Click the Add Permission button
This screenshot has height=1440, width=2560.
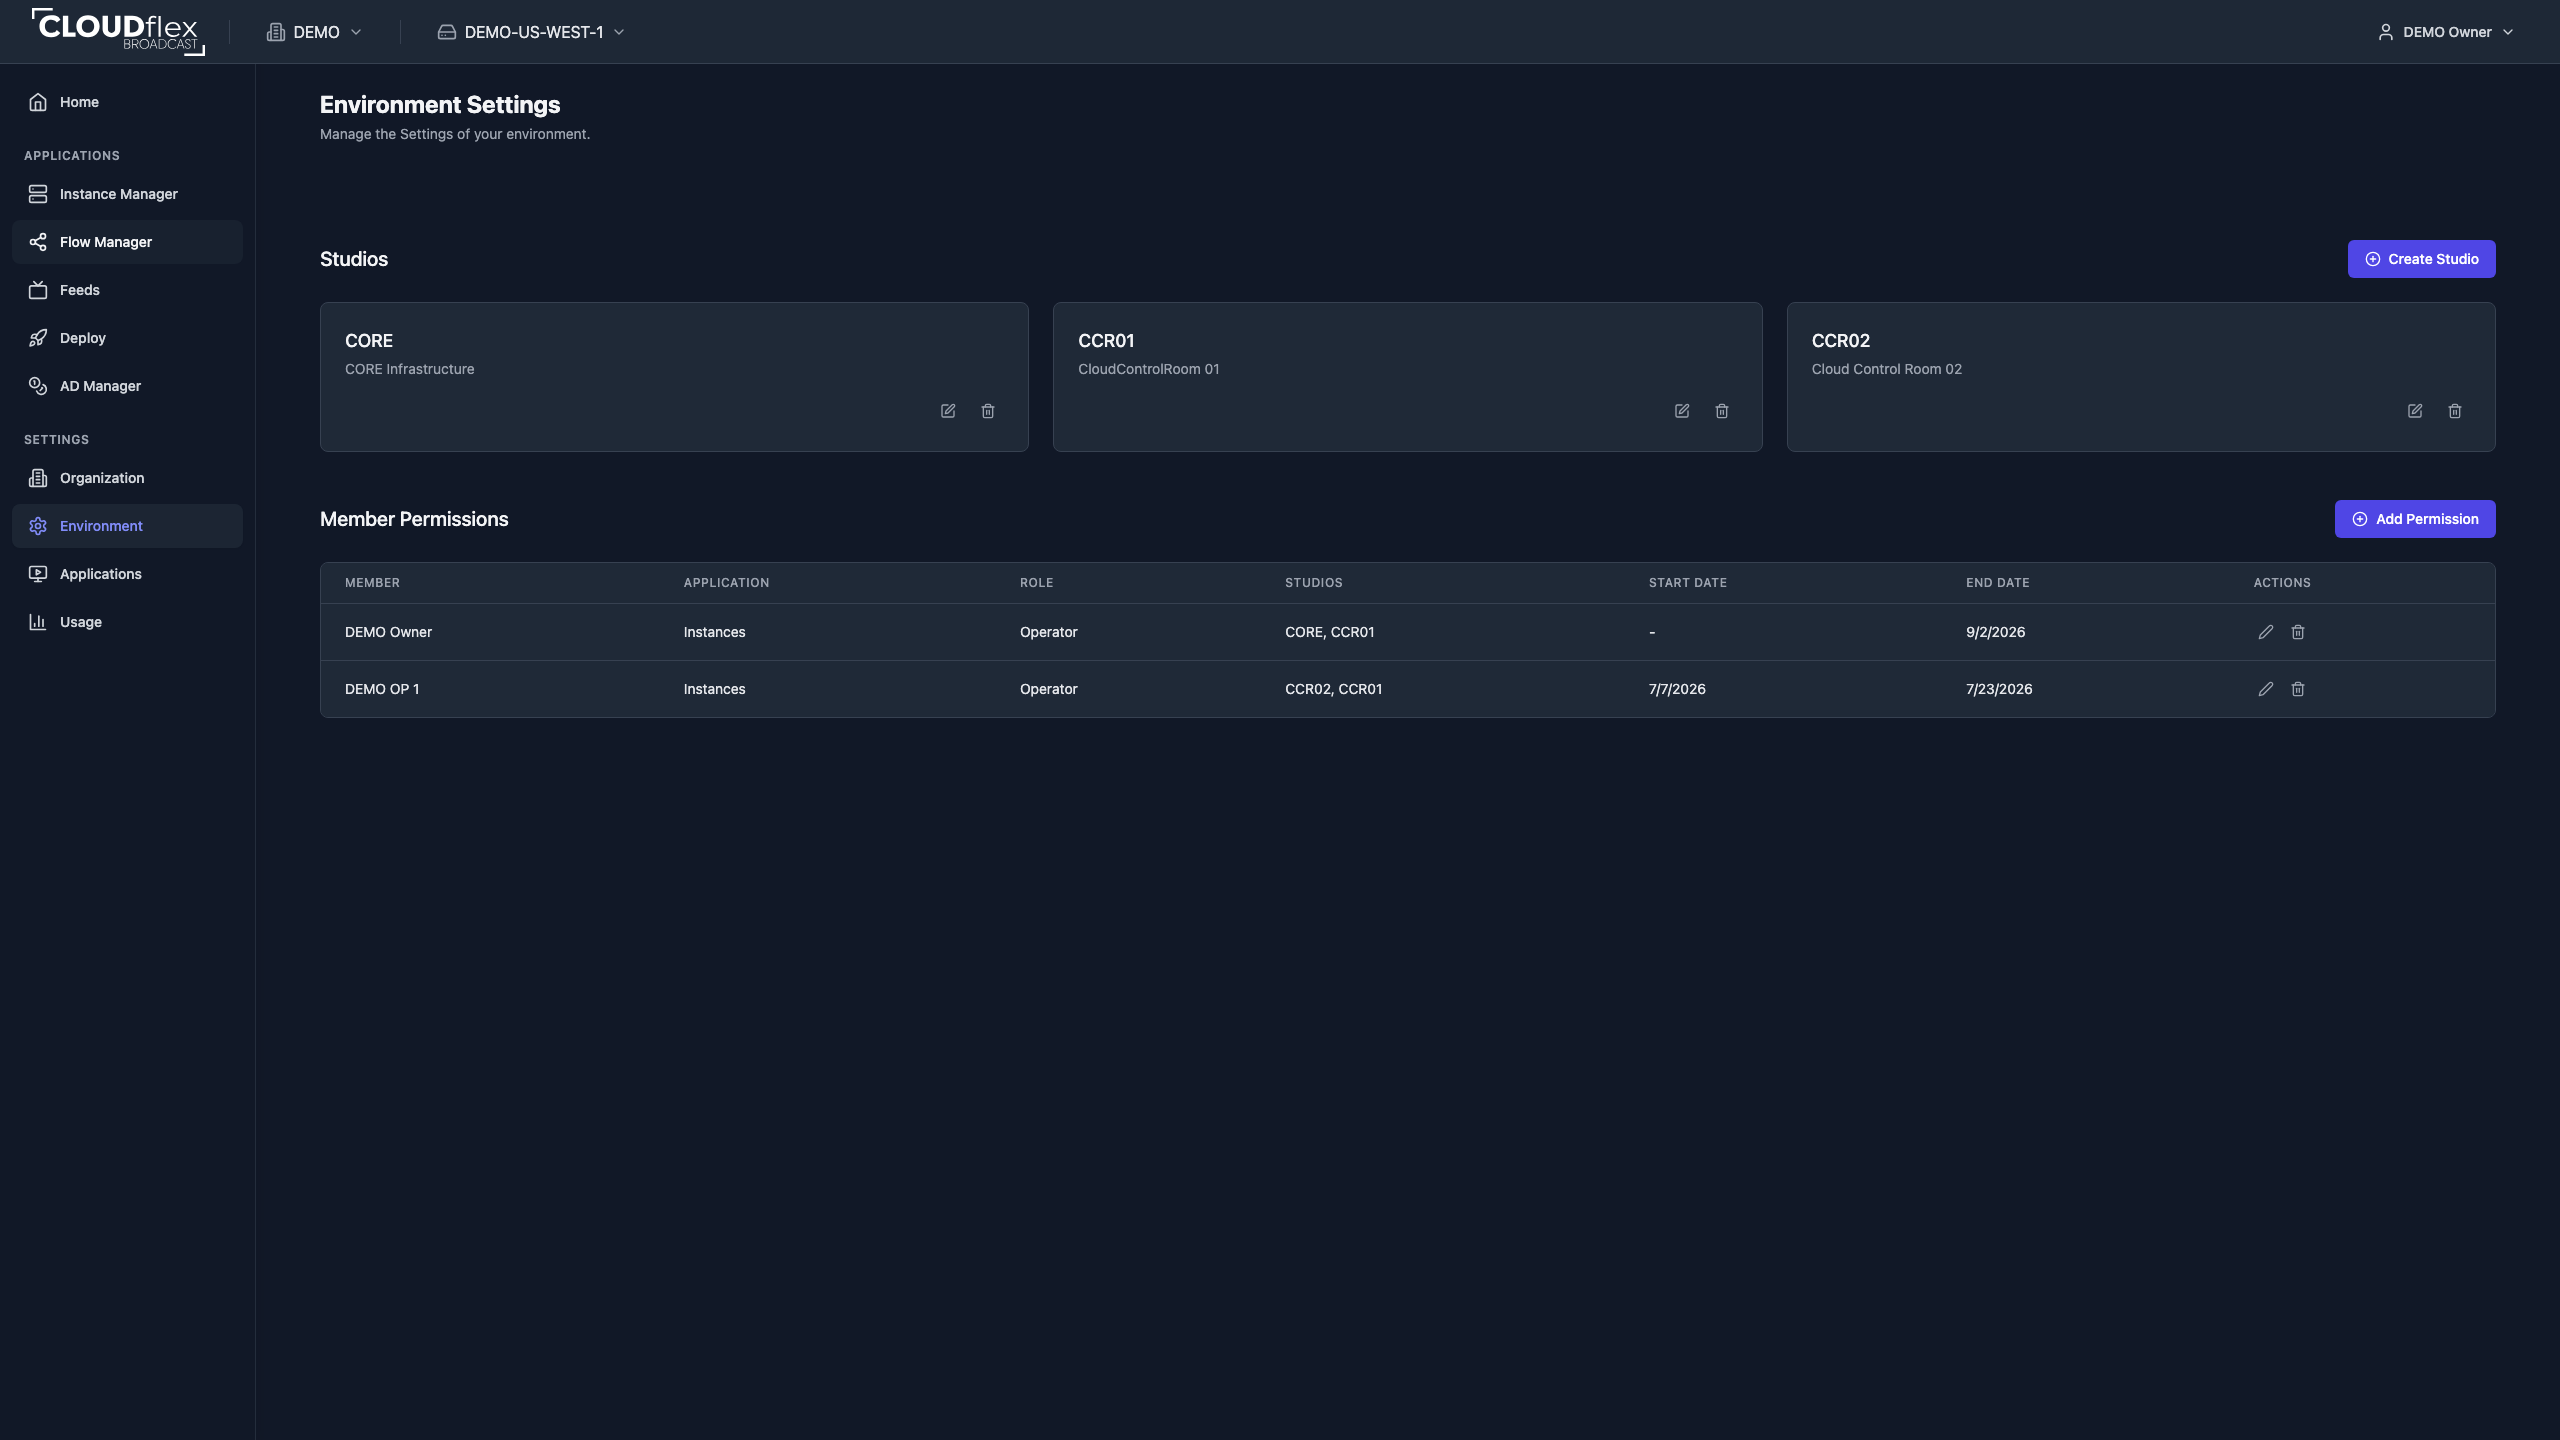2415,519
